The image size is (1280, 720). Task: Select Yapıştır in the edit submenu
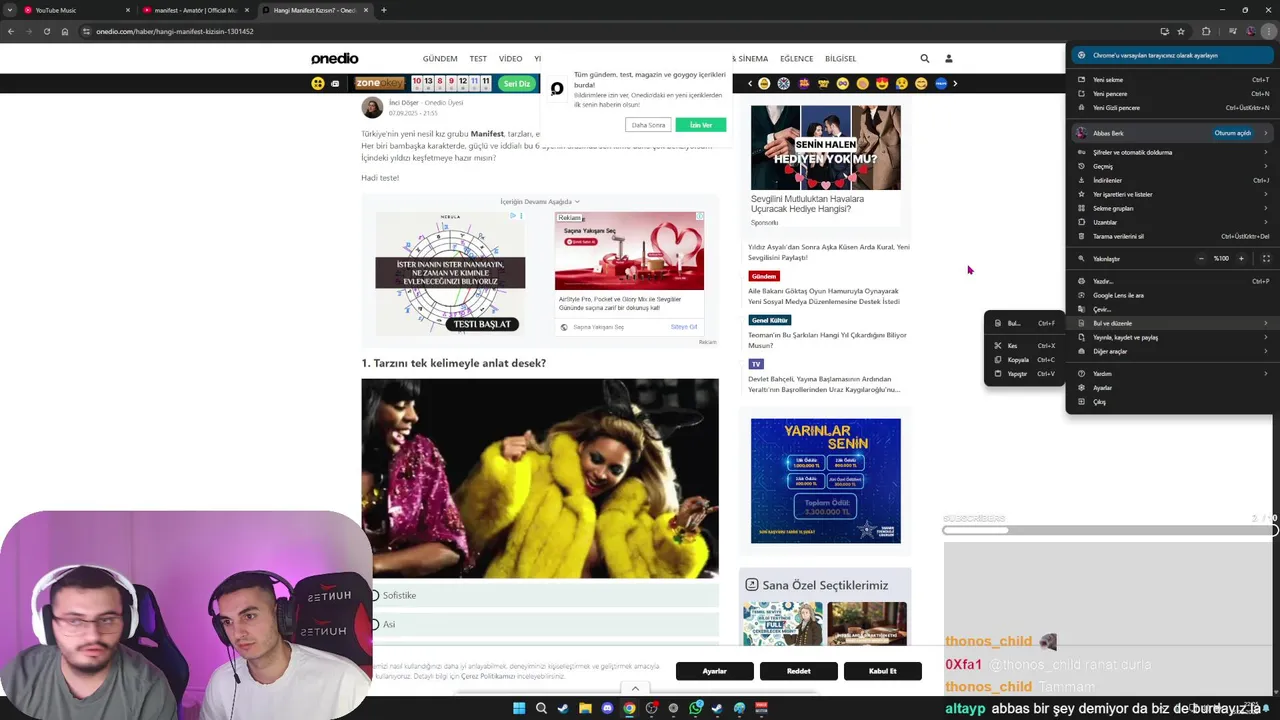point(1025,373)
